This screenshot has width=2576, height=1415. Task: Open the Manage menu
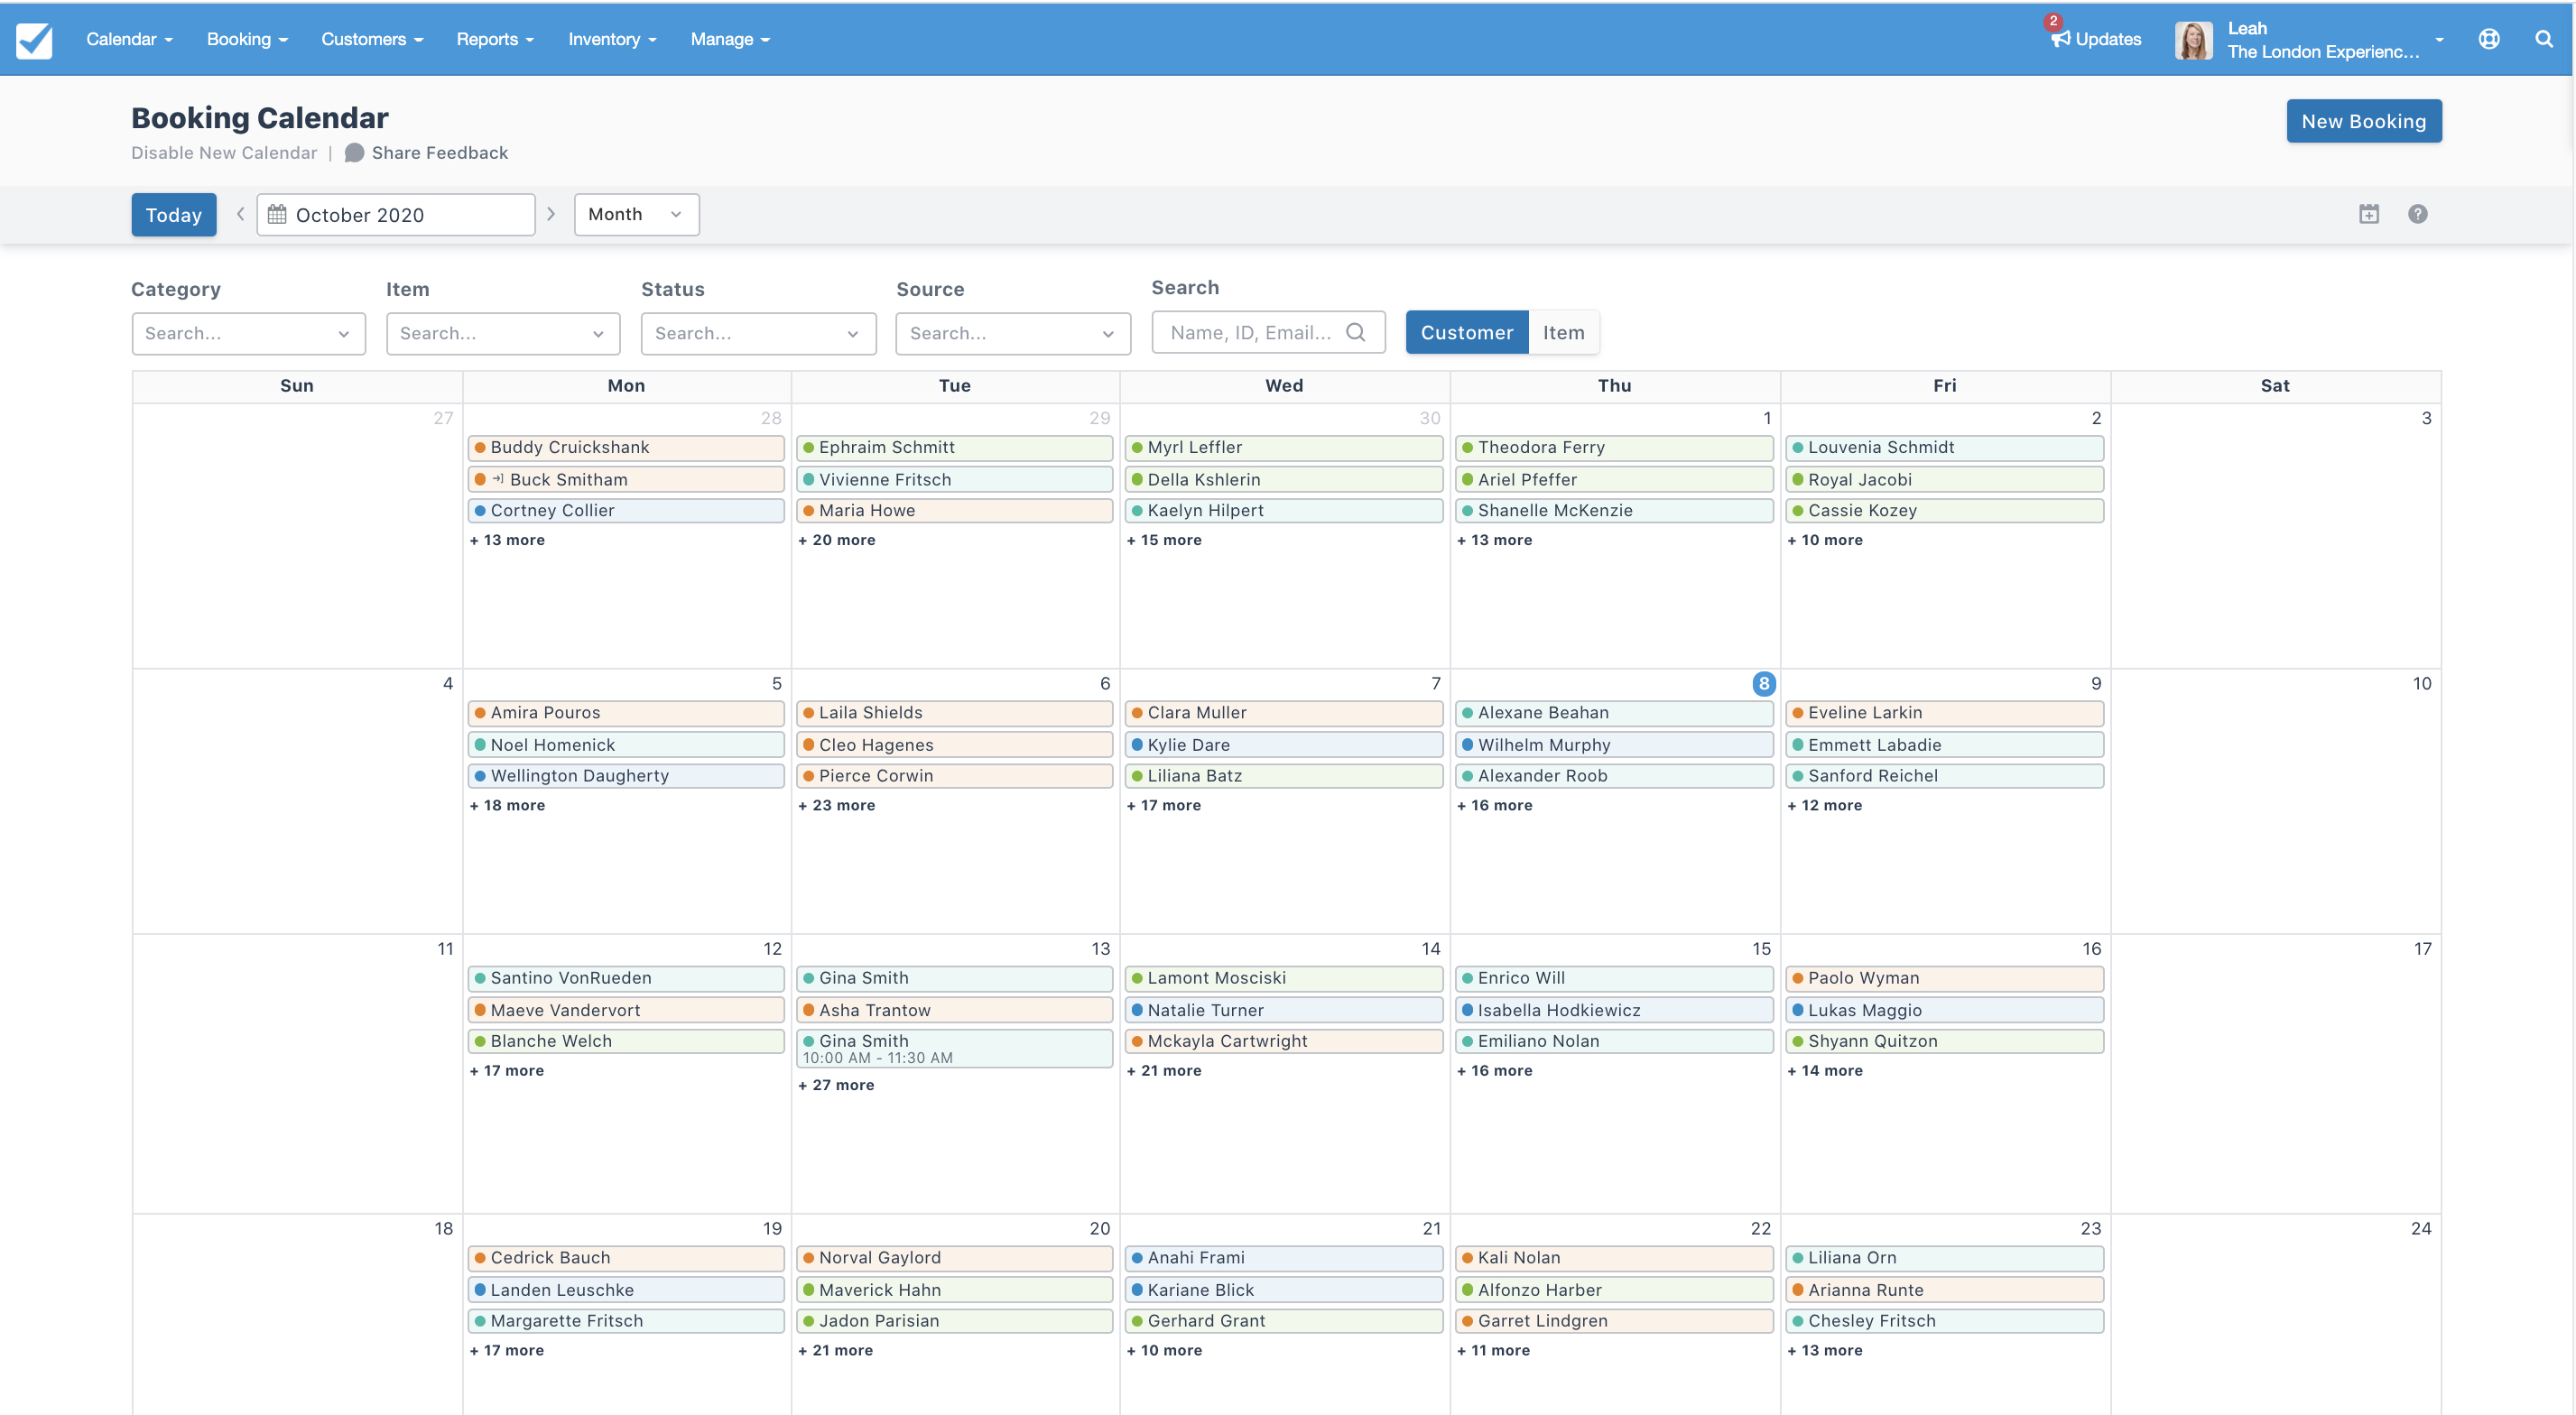(x=730, y=39)
